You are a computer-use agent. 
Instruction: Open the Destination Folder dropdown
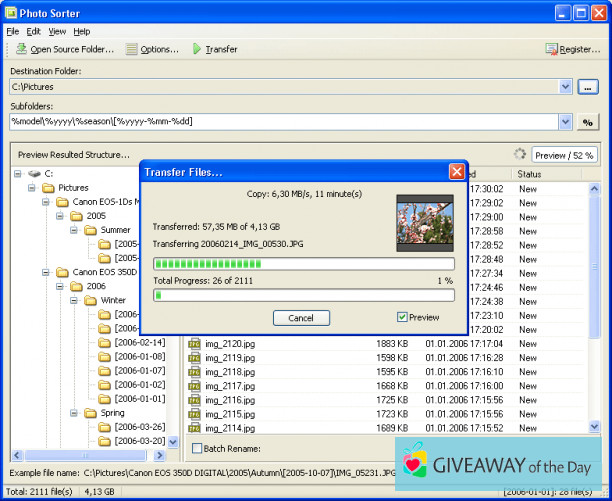[x=565, y=87]
